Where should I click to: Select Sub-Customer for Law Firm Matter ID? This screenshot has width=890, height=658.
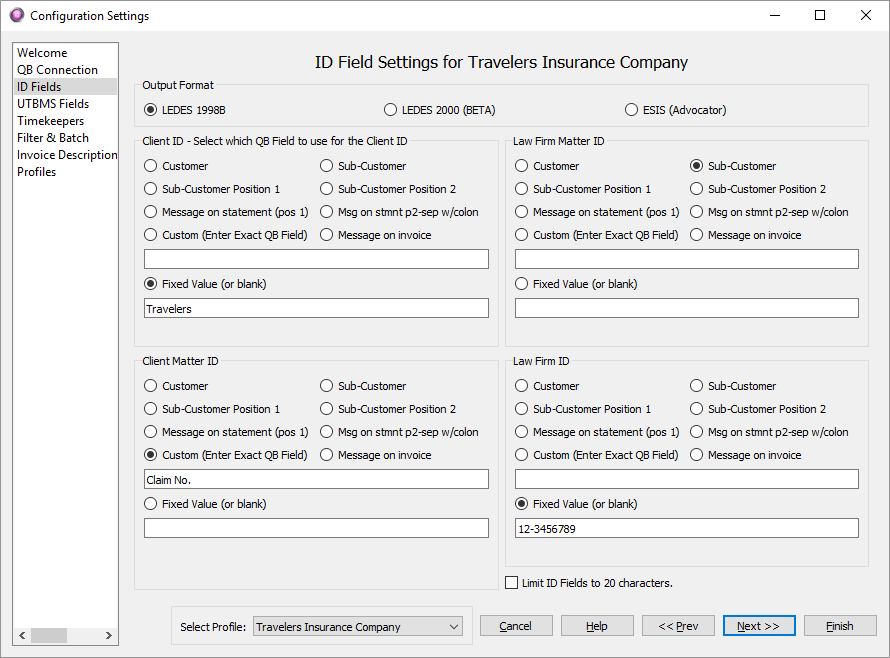733,166
